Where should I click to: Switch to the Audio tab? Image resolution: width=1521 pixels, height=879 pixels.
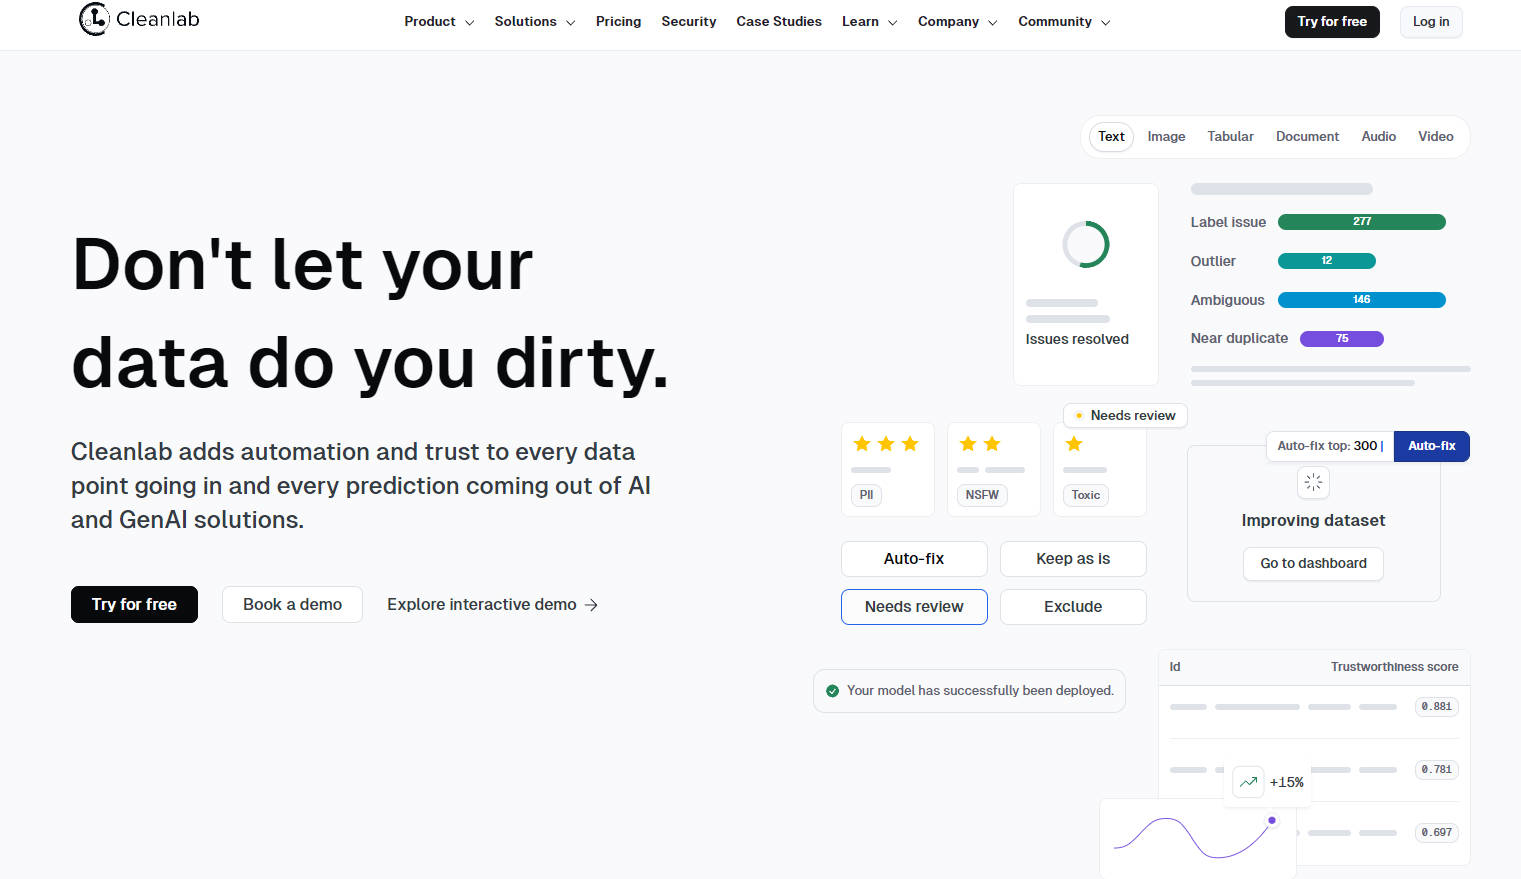[x=1378, y=137]
